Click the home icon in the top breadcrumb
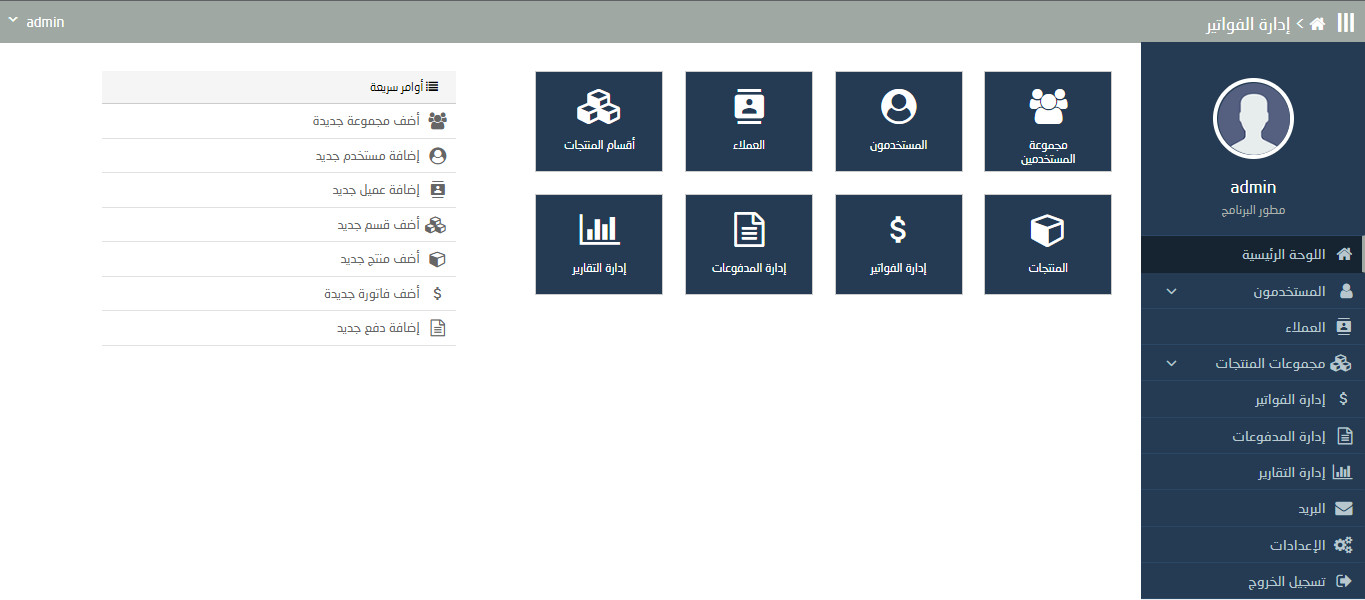 pos(1317,22)
